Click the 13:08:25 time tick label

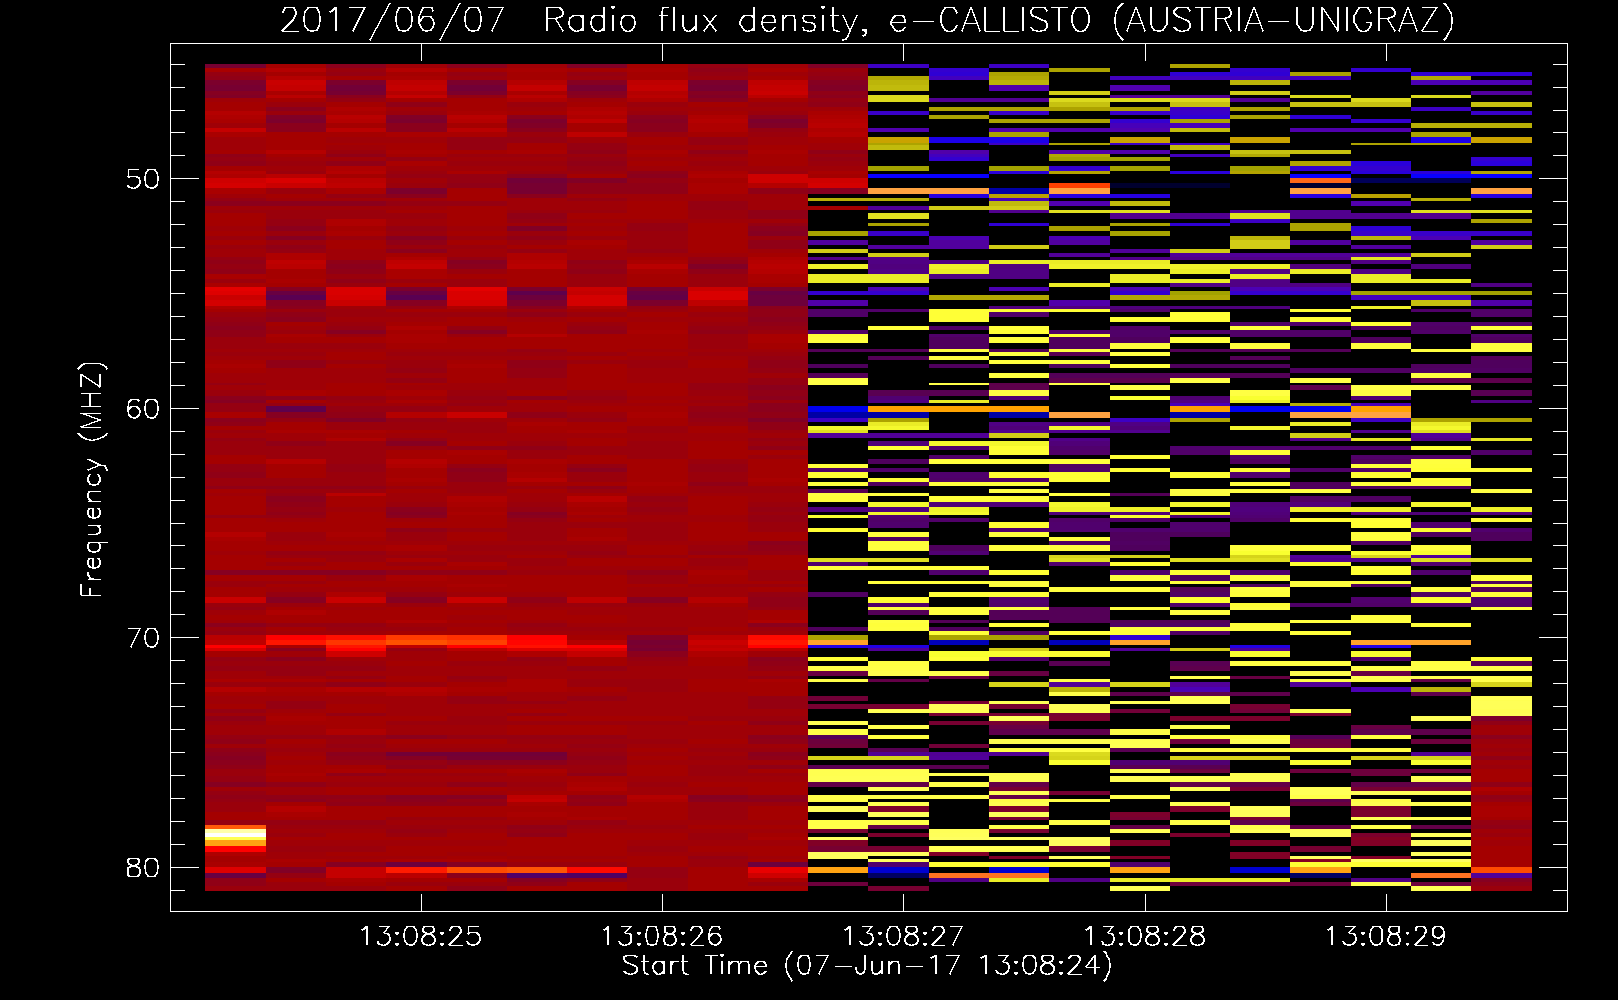(x=420, y=937)
